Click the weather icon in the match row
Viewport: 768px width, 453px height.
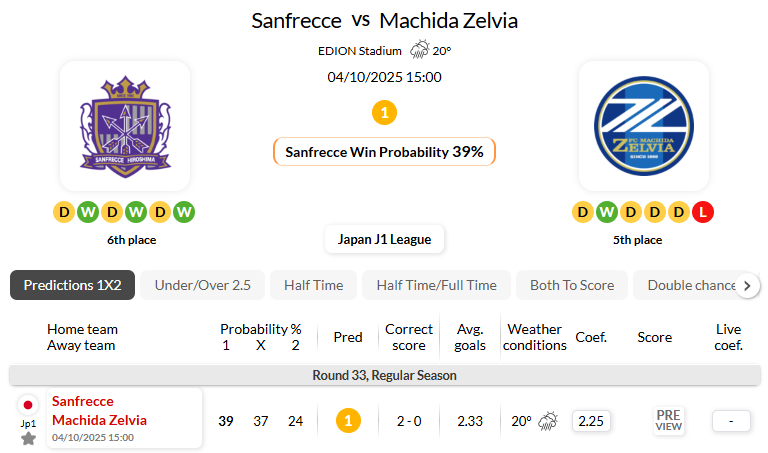tap(548, 421)
